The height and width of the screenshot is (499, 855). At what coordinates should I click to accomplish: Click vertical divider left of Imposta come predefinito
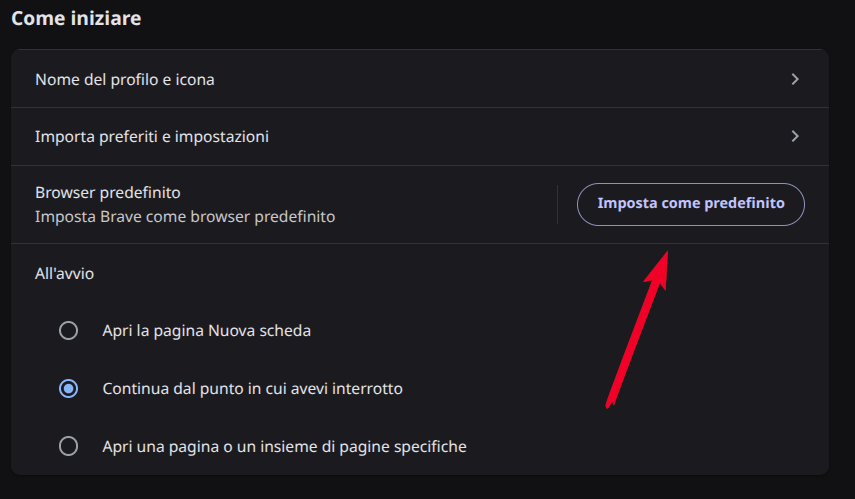point(557,204)
